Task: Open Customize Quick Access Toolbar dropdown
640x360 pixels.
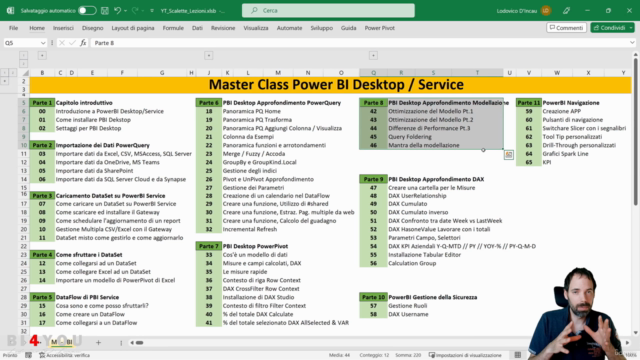Action: [152, 11]
